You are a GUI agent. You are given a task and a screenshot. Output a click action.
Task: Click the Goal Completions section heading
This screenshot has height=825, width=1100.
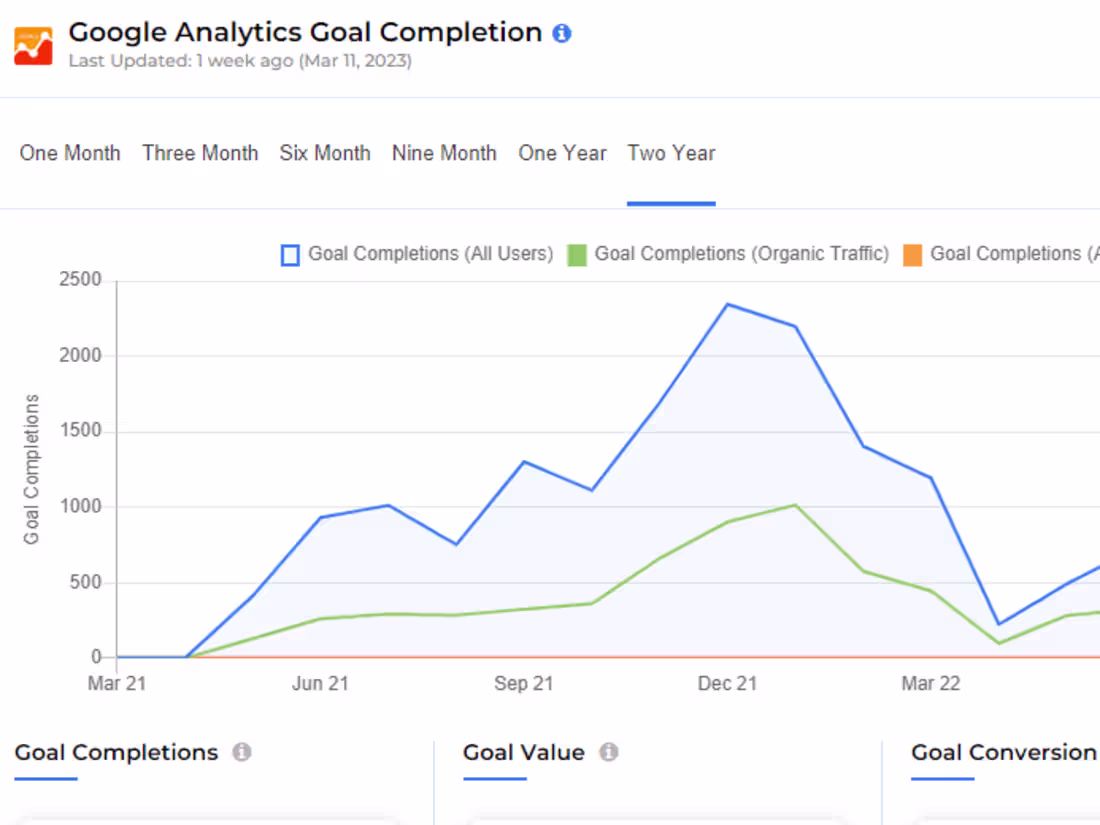pyautogui.click(x=116, y=752)
